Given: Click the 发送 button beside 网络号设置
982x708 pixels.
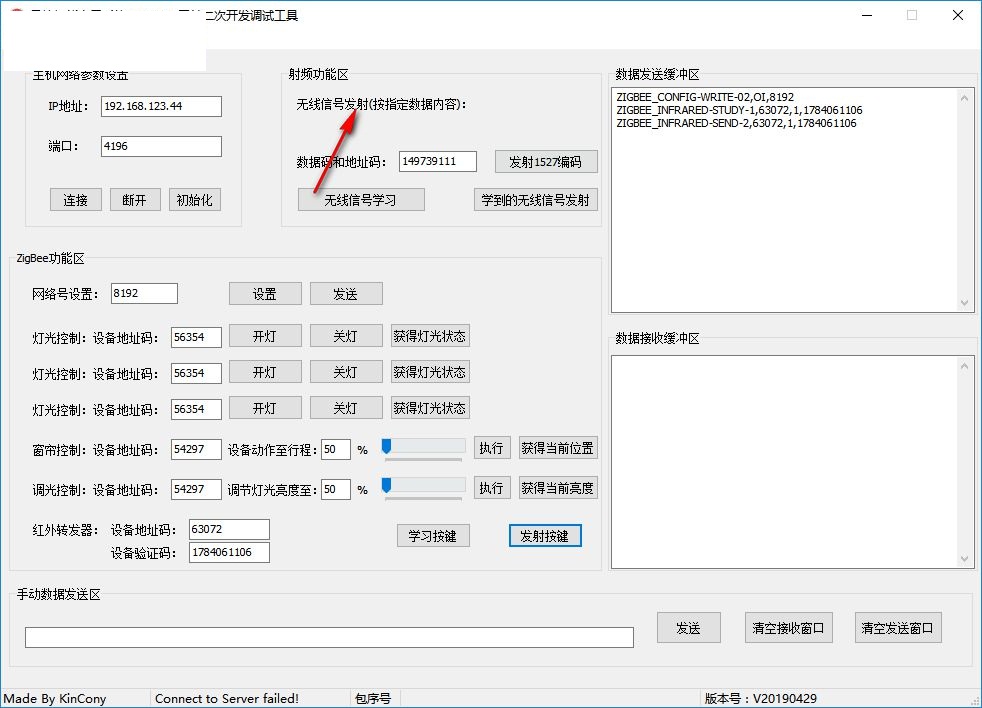Looking at the screenshot, I should (x=346, y=294).
